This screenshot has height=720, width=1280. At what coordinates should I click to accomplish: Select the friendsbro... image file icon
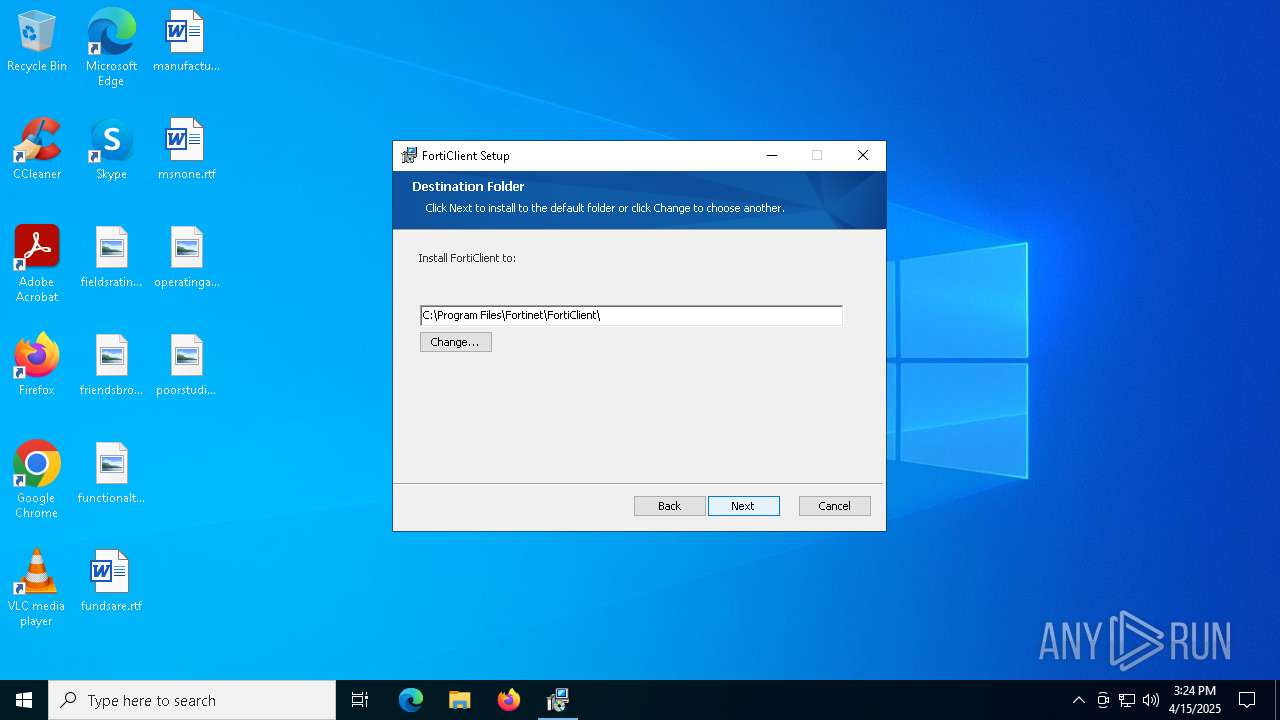[x=111, y=365]
